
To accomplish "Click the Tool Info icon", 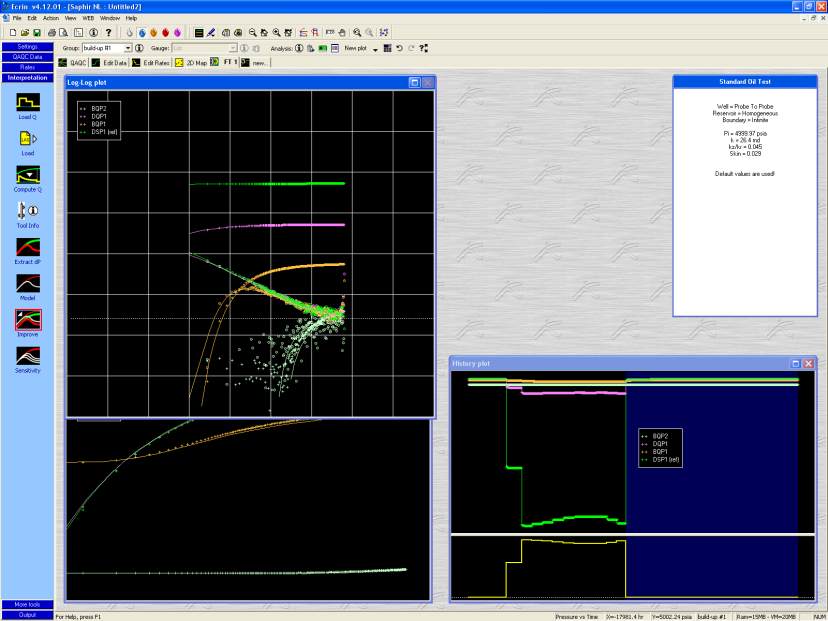I will click(28, 211).
